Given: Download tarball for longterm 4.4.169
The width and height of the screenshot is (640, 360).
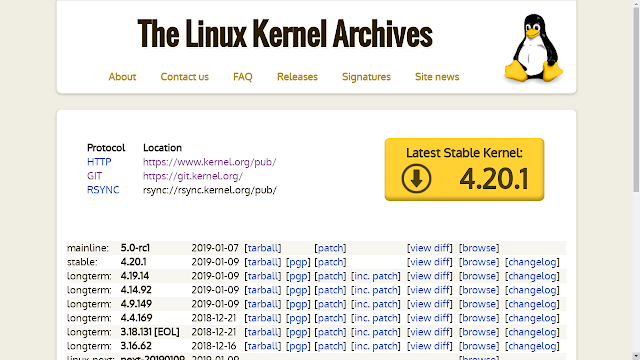Looking at the screenshot, I should pos(263,318).
